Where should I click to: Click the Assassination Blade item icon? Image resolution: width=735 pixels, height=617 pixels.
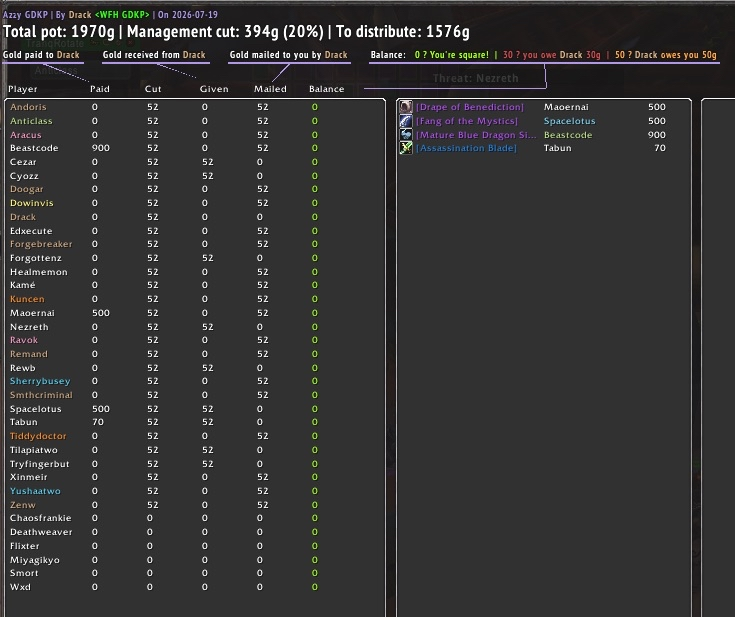click(x=405, y=148)
